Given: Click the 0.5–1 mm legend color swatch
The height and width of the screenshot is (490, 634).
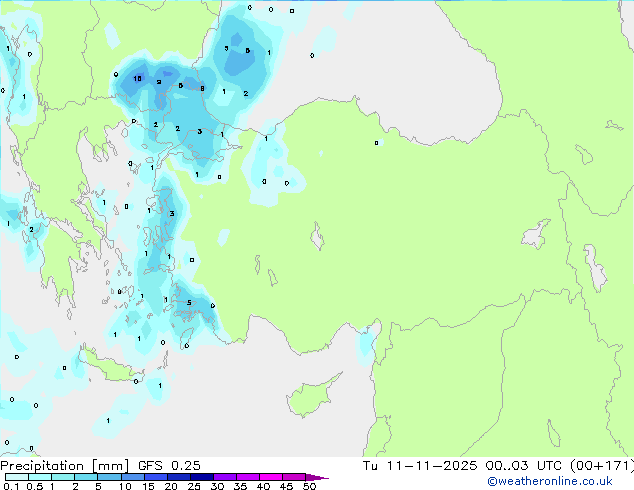Looking at the screenshot, I should coord(40,477).
